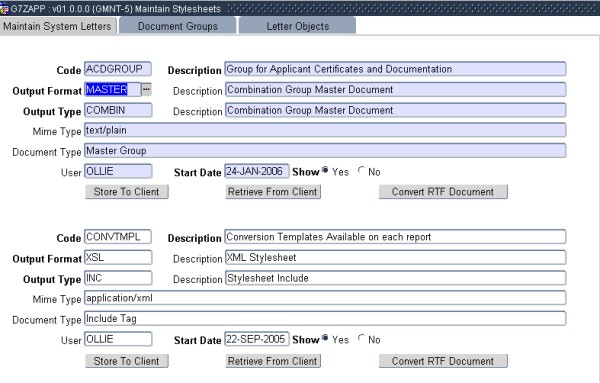Click first Convert RTF Document button
Viewport: 600px width, 383px height.
(443, 192)
